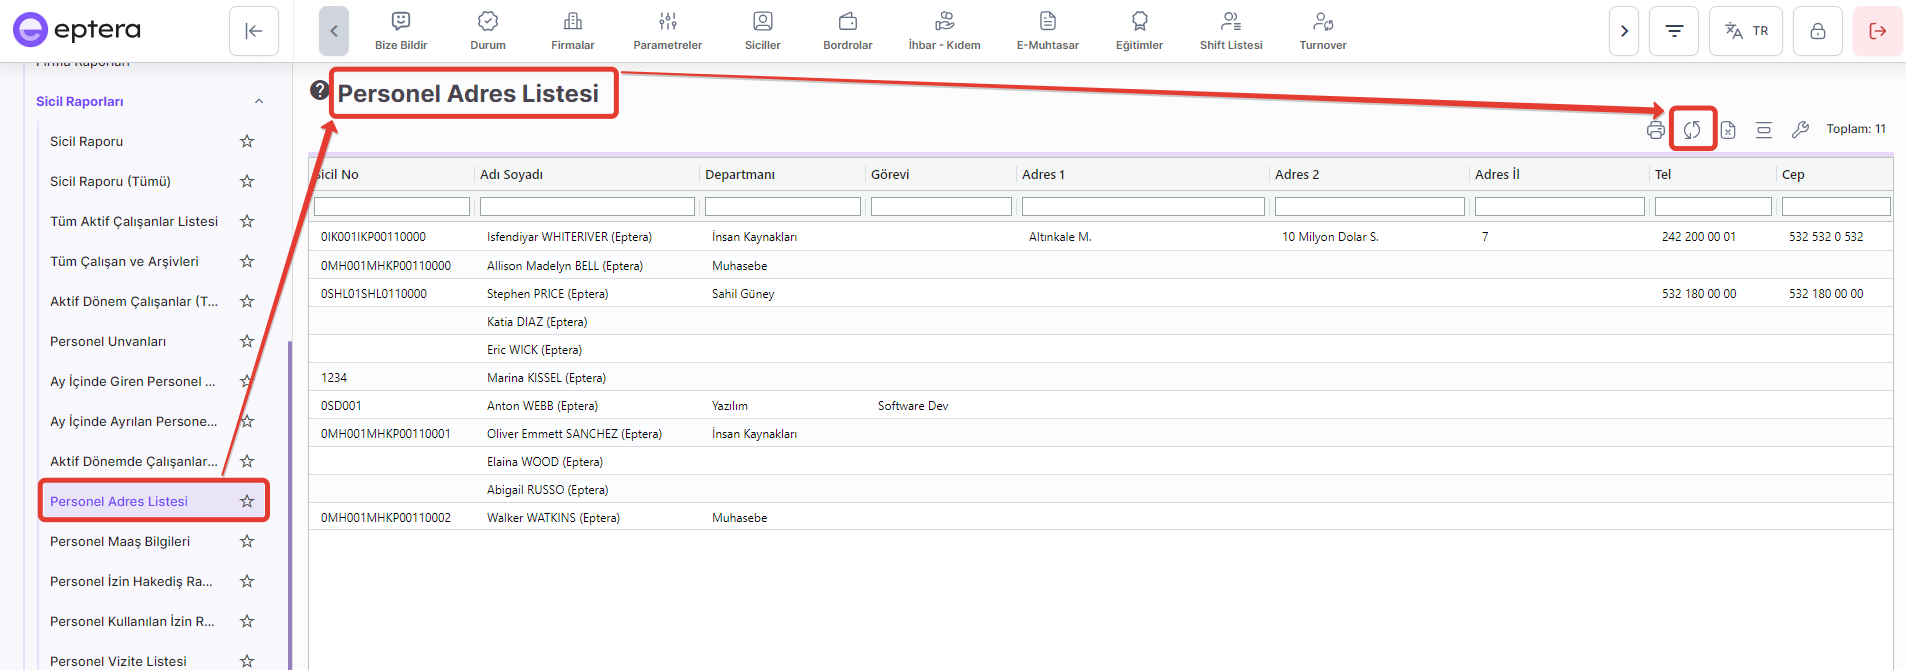The width and height of the screenshot is (1906, 670).
Task: Click the refresh list icon
Action: pos(1692,130)
